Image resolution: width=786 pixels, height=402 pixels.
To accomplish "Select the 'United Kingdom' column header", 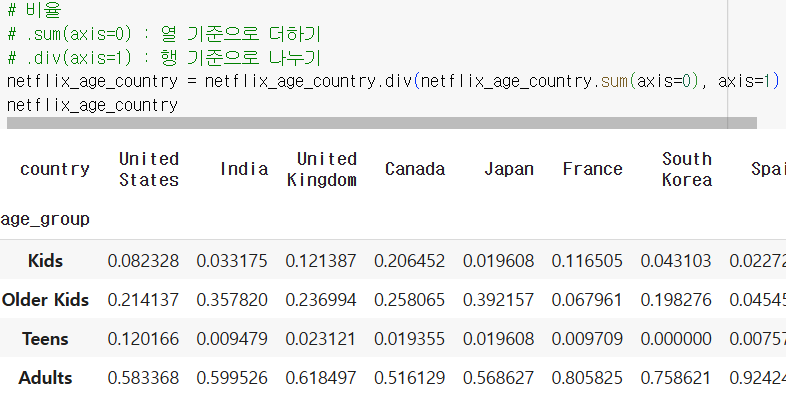I will [x=322, y=169].
